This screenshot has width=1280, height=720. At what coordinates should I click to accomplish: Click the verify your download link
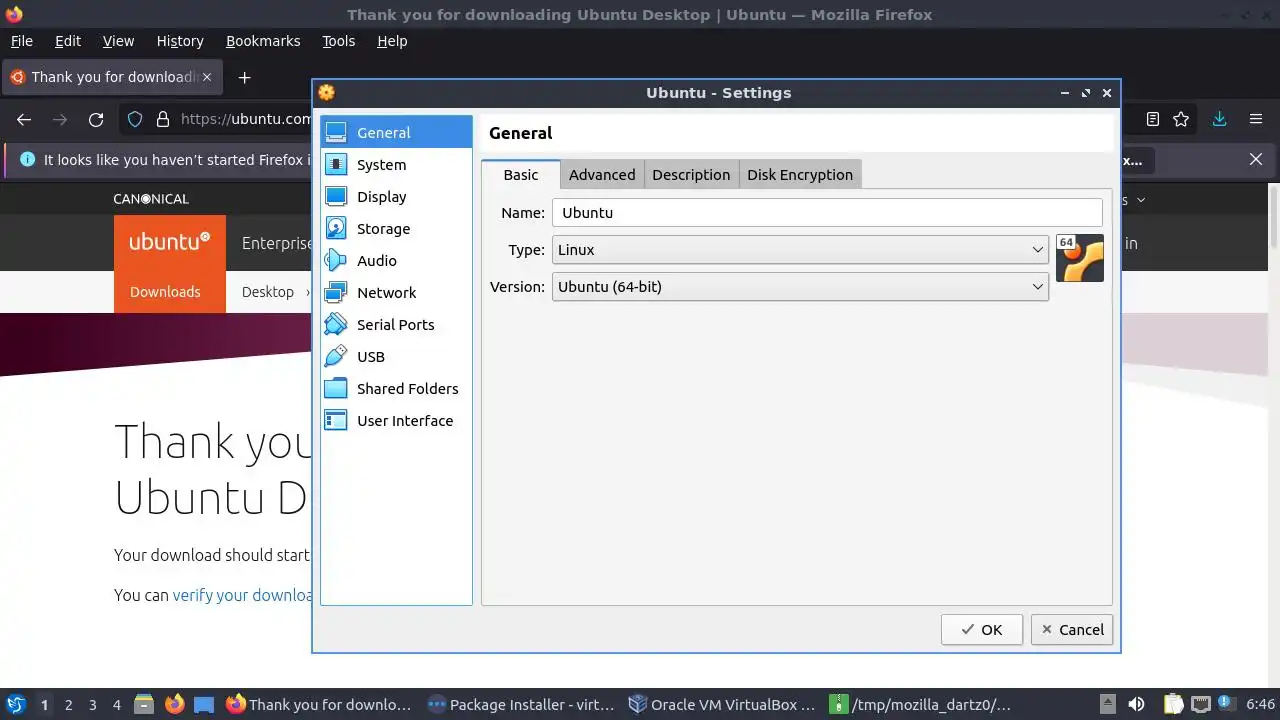point(243,594)
